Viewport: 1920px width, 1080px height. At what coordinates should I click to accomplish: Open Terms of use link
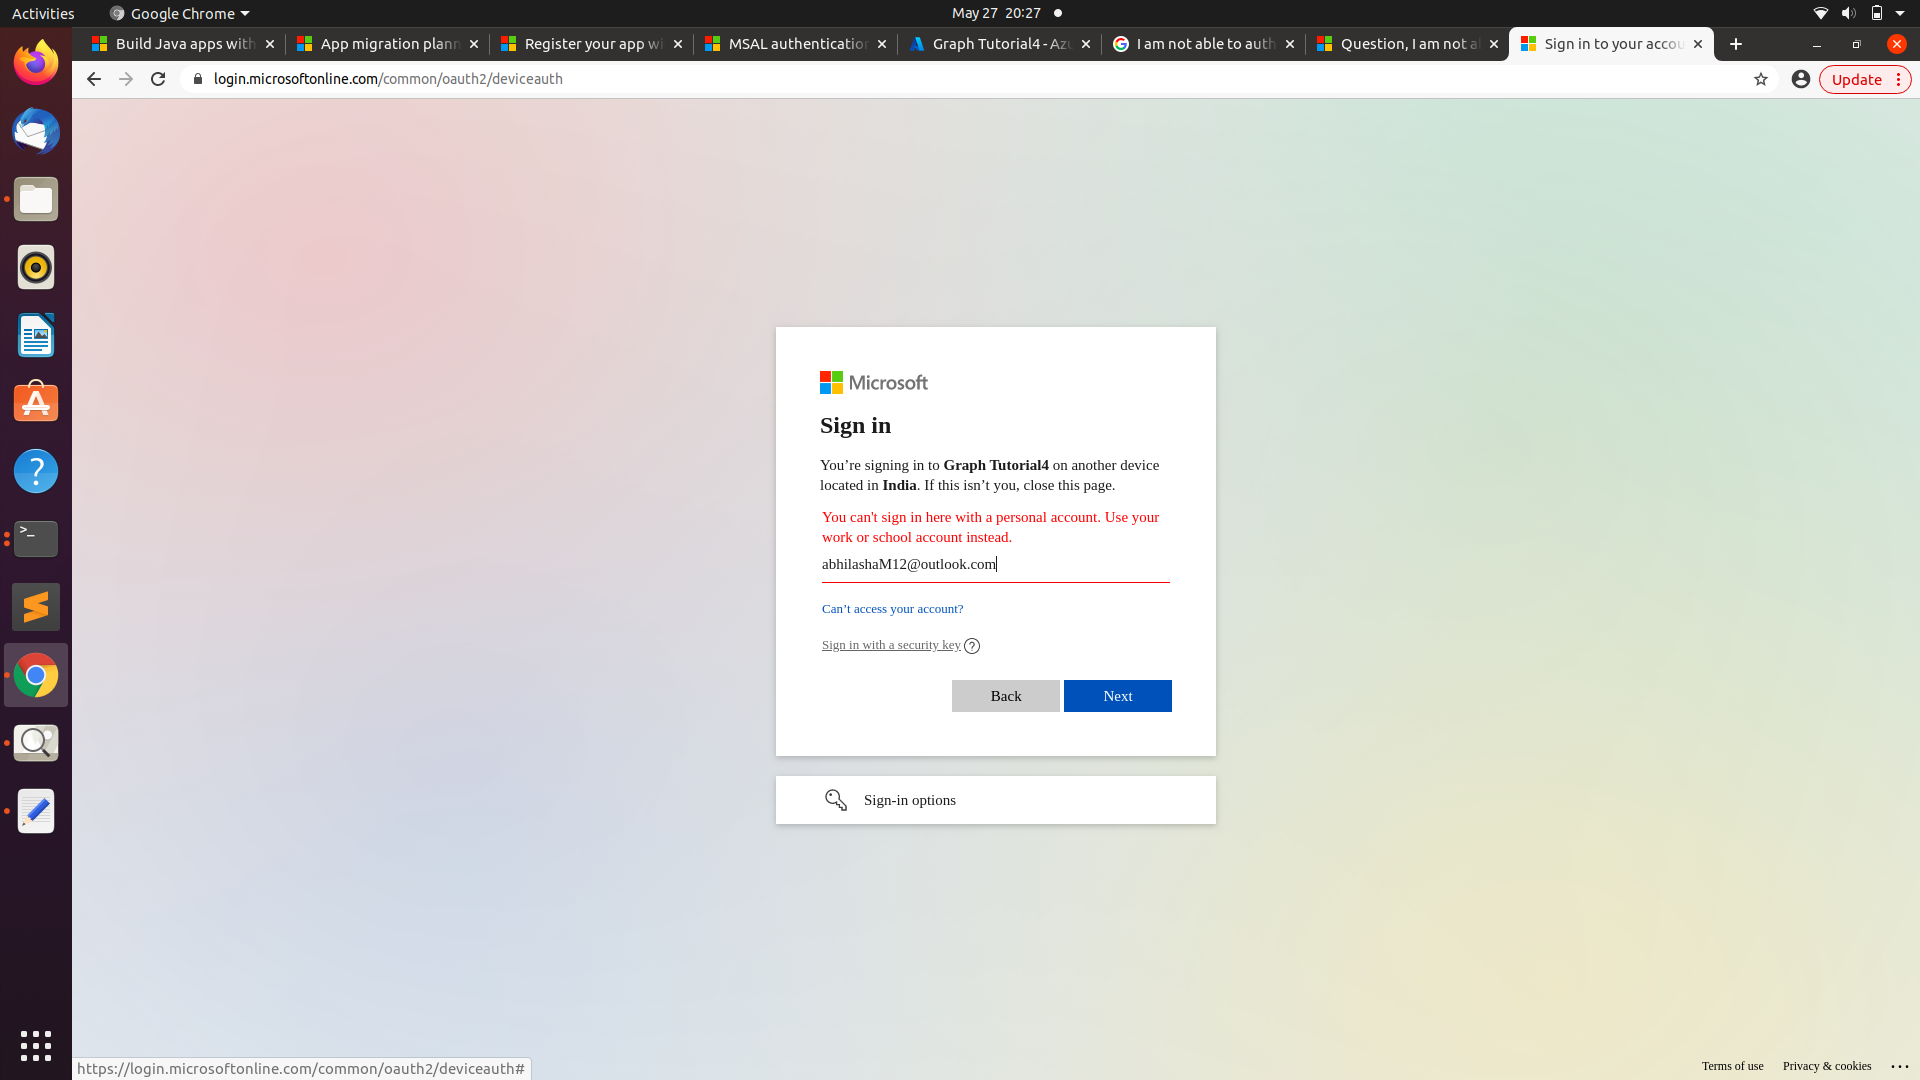coord(1732,1066)
